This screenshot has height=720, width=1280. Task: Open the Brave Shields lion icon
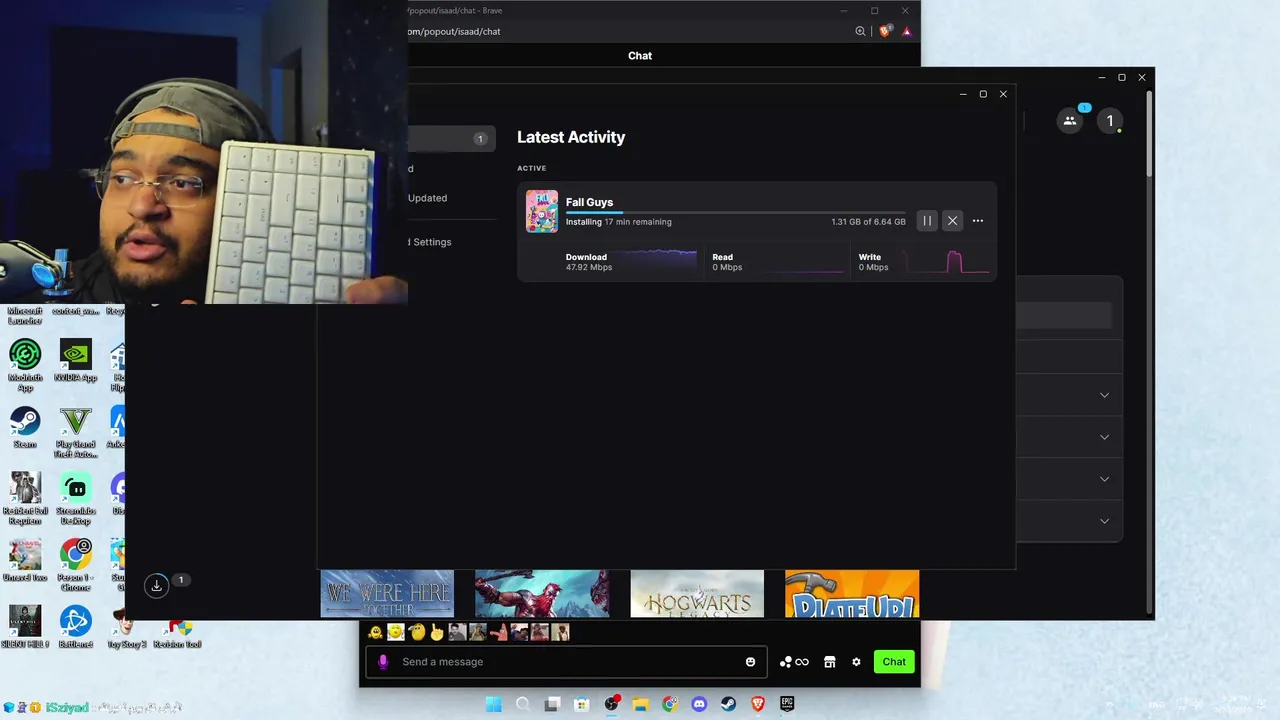[x=885, y=31]
